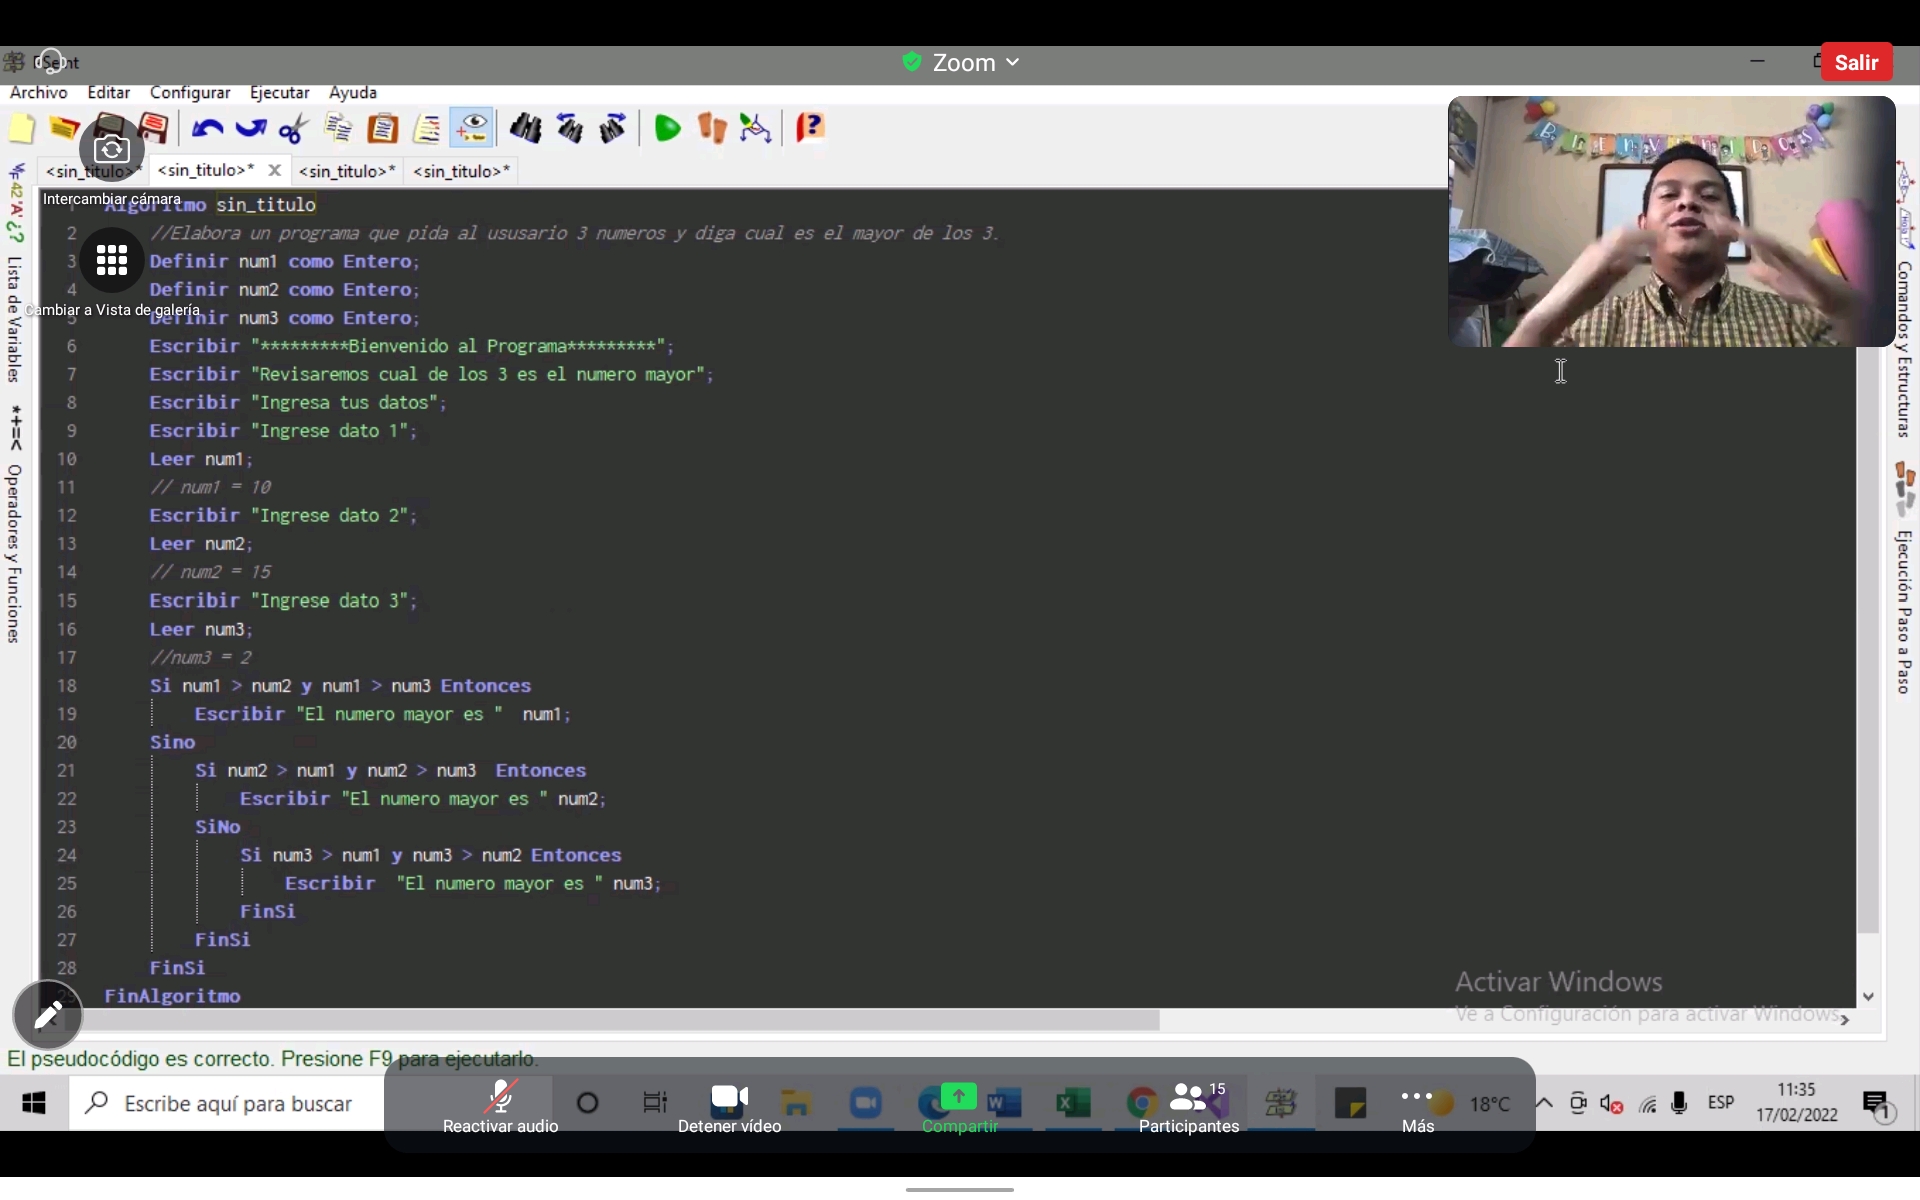Screen dimensions: 1920x1200
Task: Click the comment line '//num3 = 2'
Action: [x=200, y=658]
